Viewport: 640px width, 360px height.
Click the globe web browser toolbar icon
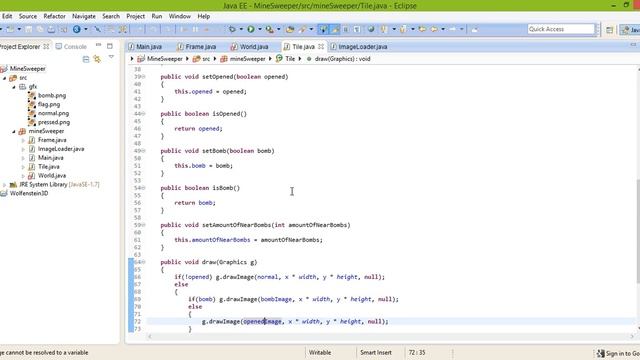point(371,29)
